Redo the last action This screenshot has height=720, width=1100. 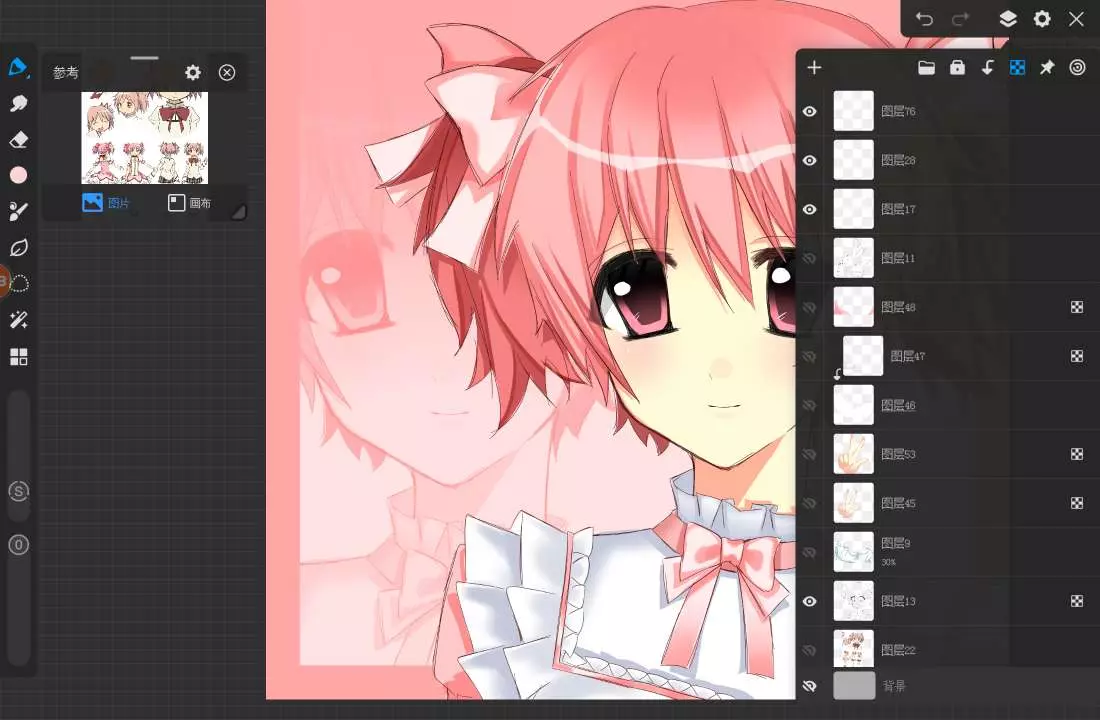click(960, 19)
